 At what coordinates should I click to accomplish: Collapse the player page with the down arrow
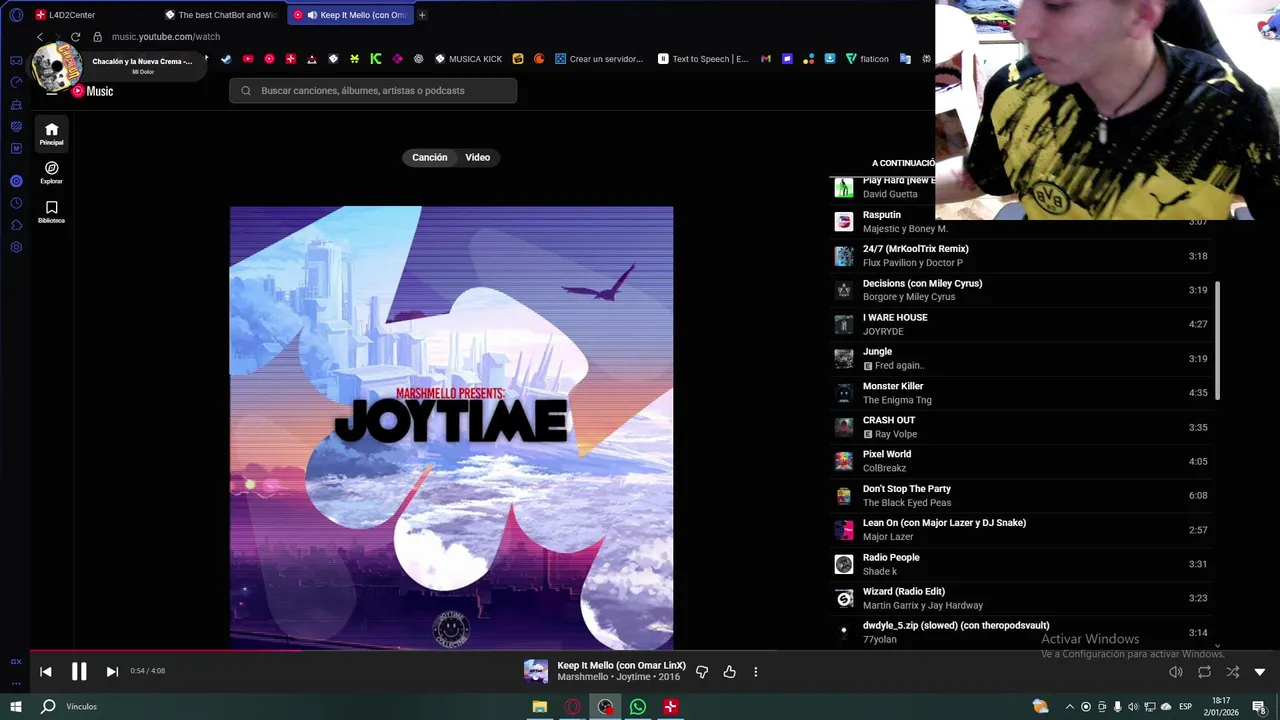[x=1260, y=672]
